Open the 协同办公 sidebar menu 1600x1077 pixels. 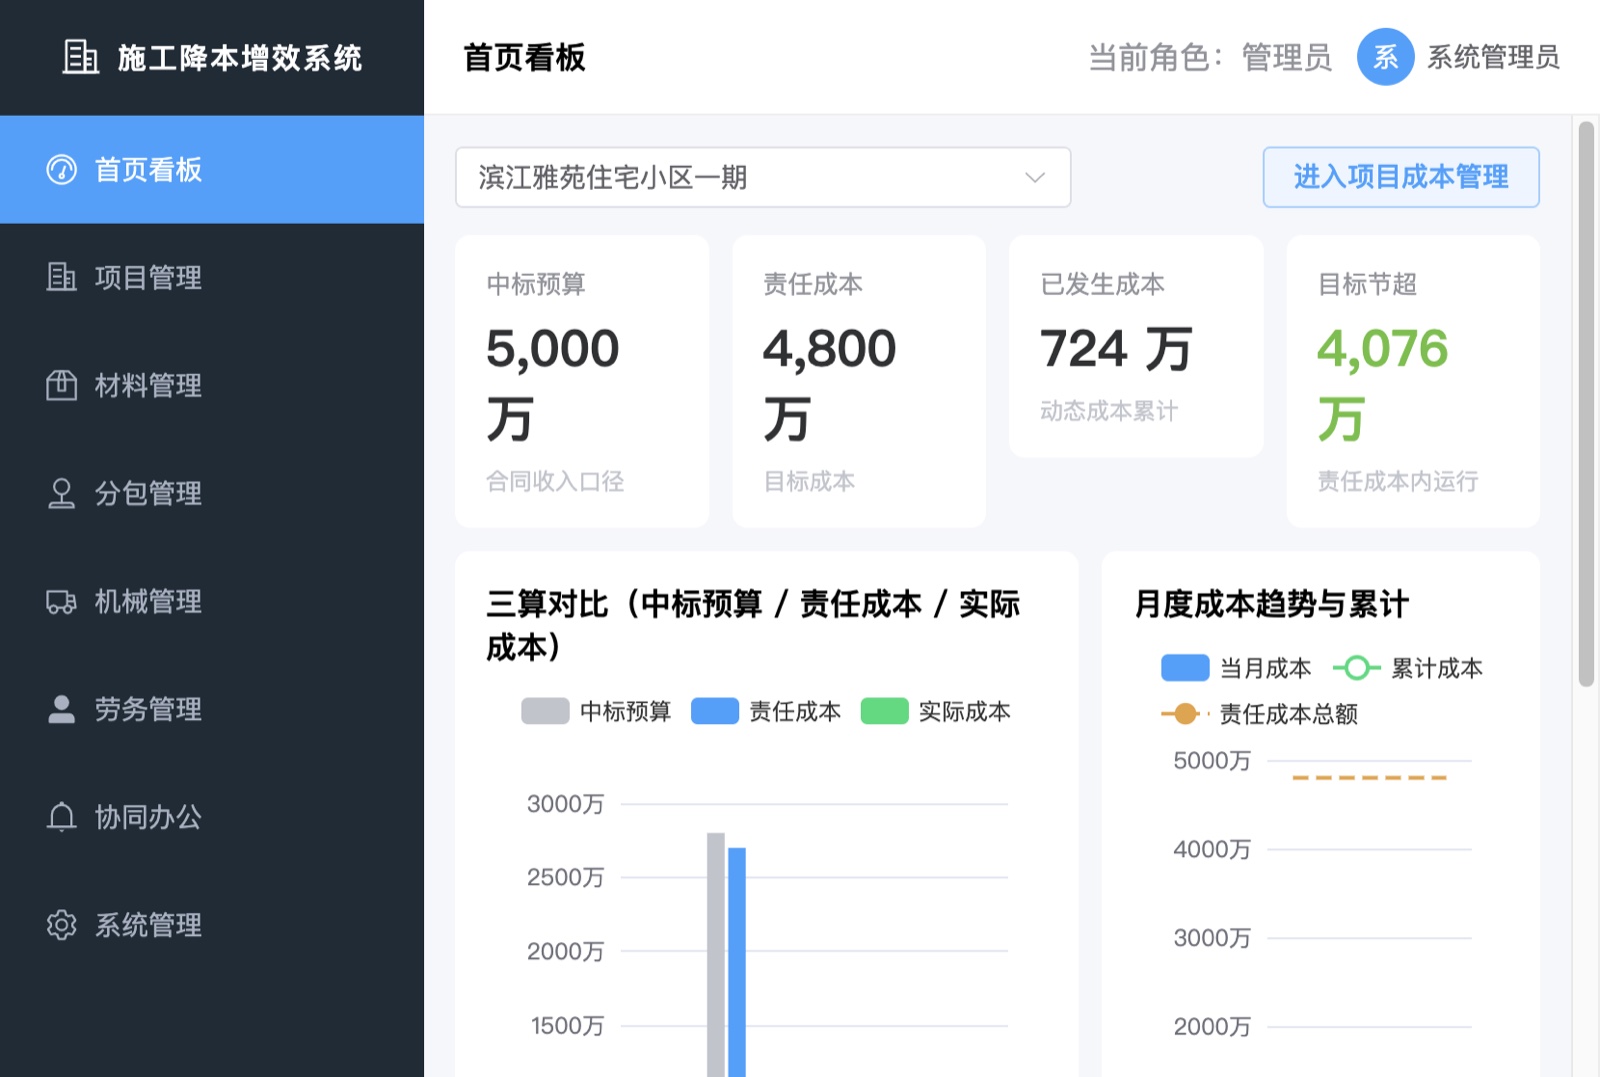pyautogui.click(x=212, y=817)
